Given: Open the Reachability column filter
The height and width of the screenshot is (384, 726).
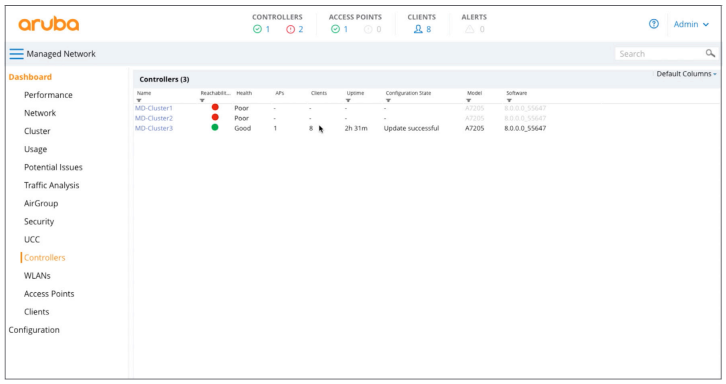Looking at the screenshot, I should pos(202,100).
